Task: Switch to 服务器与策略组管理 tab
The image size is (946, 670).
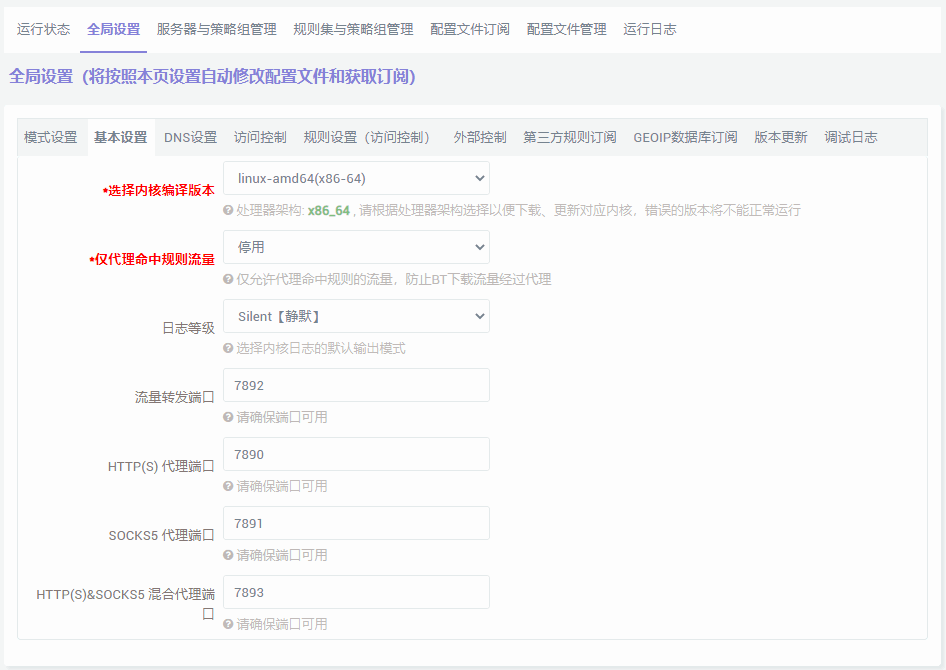Action: (x=216, y=29)
